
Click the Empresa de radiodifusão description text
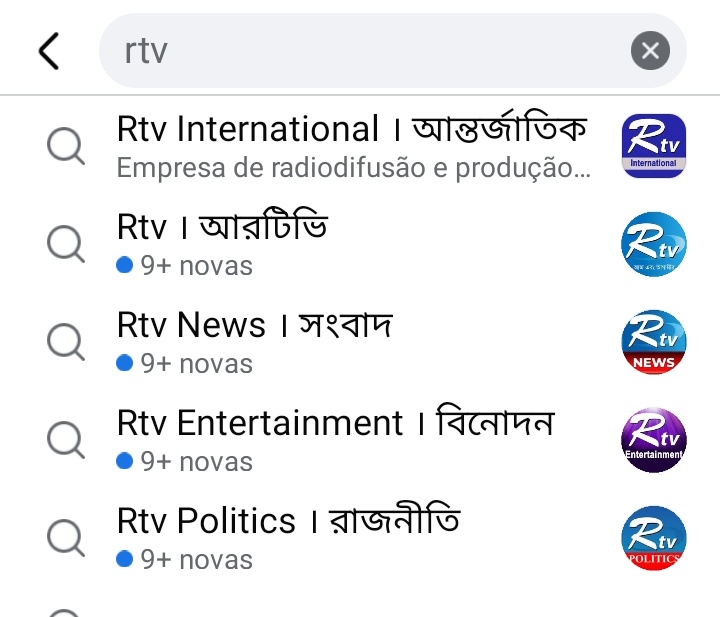(x=354, y=168)
